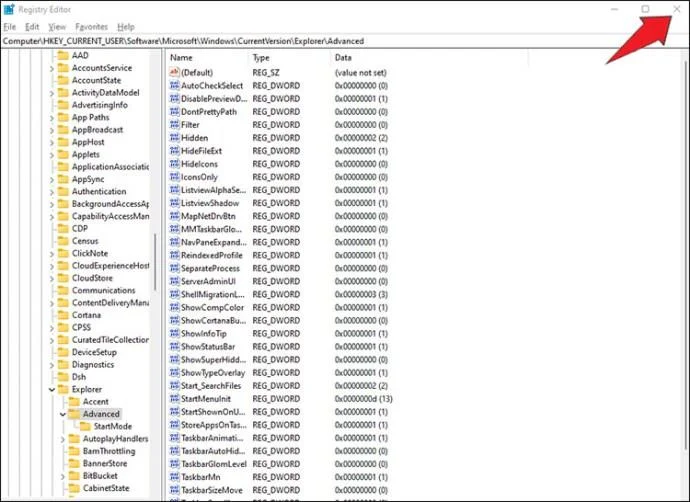Select the TaskbarAnimati... value name
690x502 pixels.
coord(212,438)
